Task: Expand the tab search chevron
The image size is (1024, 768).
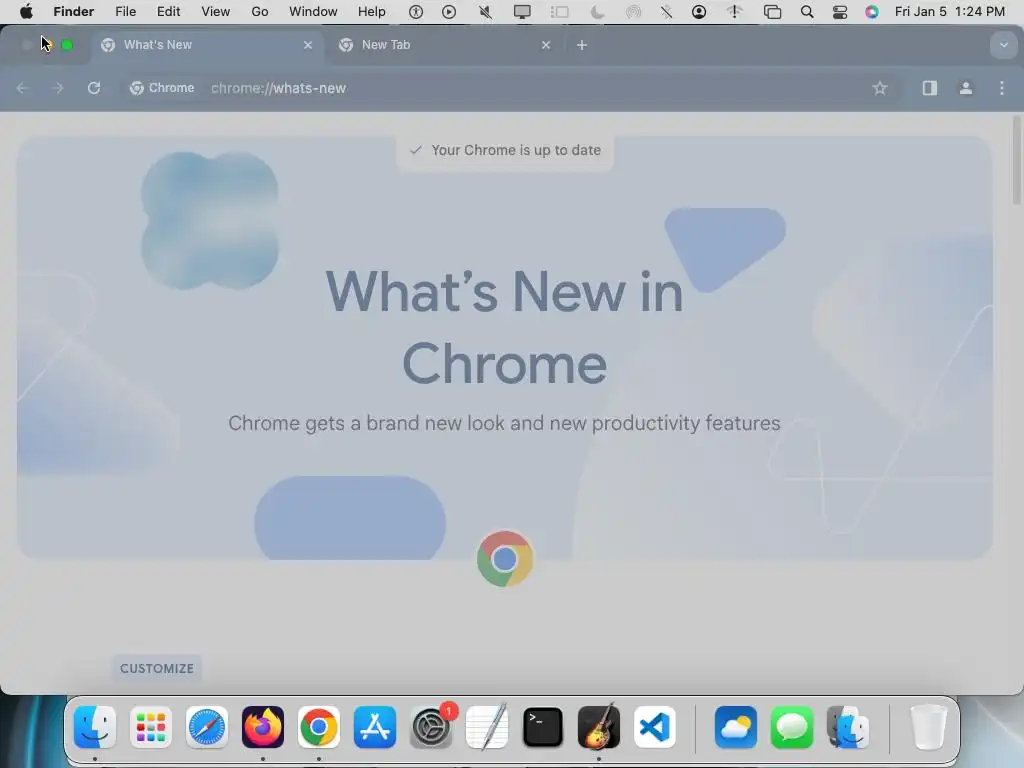Action: pyautogui.click(x=1003, y=45)
